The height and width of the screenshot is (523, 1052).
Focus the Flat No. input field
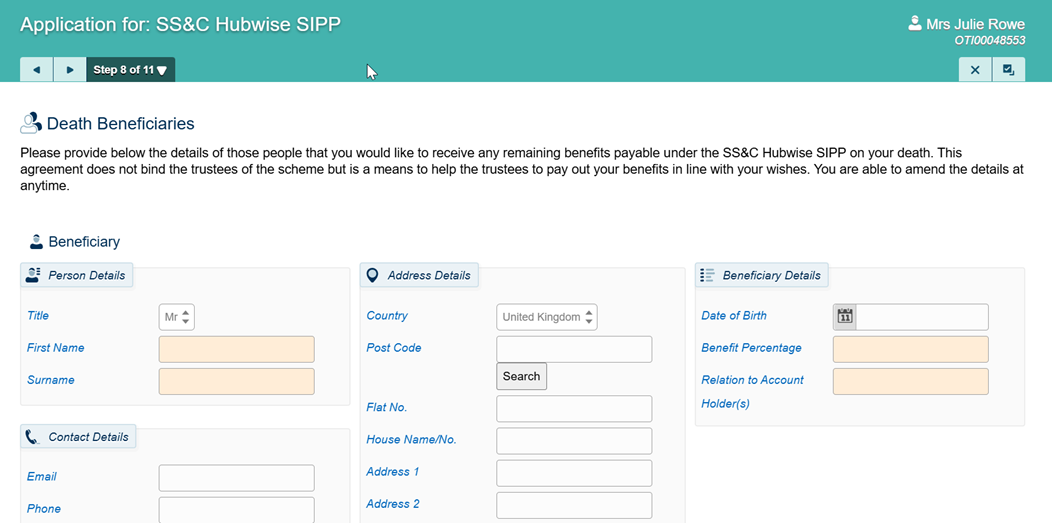pos(574,408)
